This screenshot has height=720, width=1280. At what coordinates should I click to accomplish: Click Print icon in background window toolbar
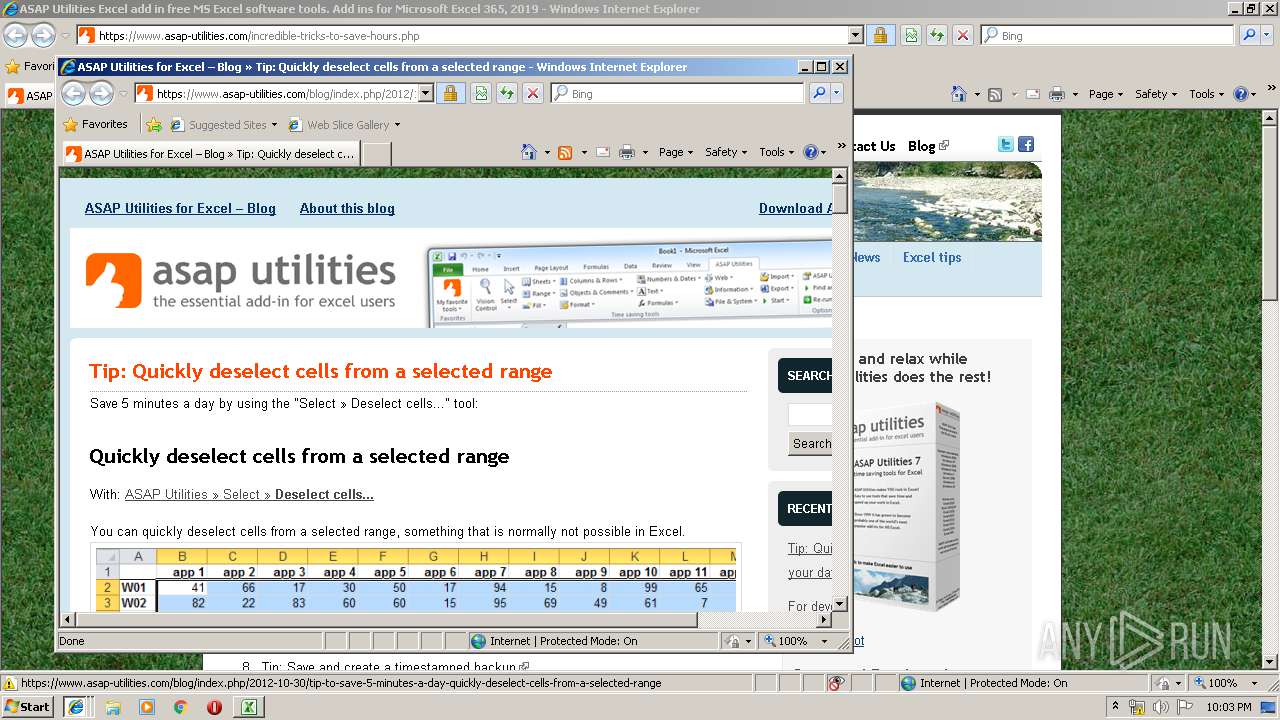click(1057, 94)
